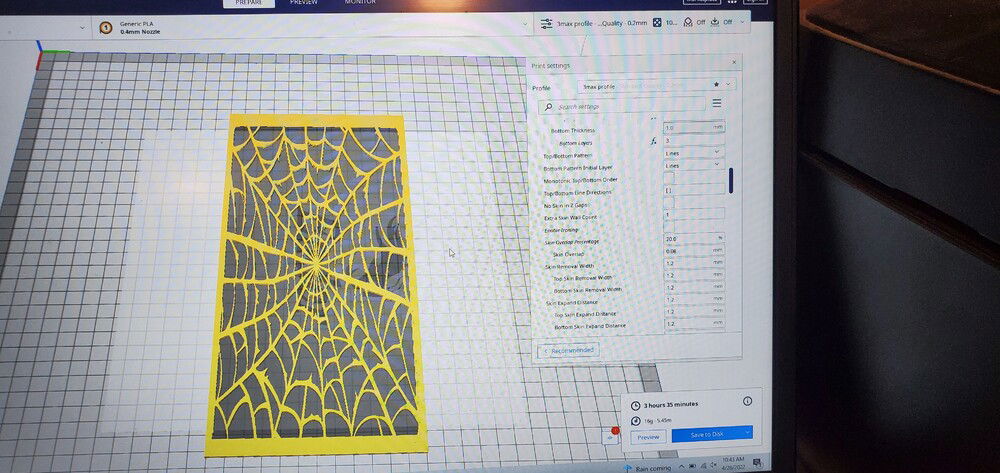Click the Preview button in the action panel
Screen dimensions: 1000x473
click(649, 437)
